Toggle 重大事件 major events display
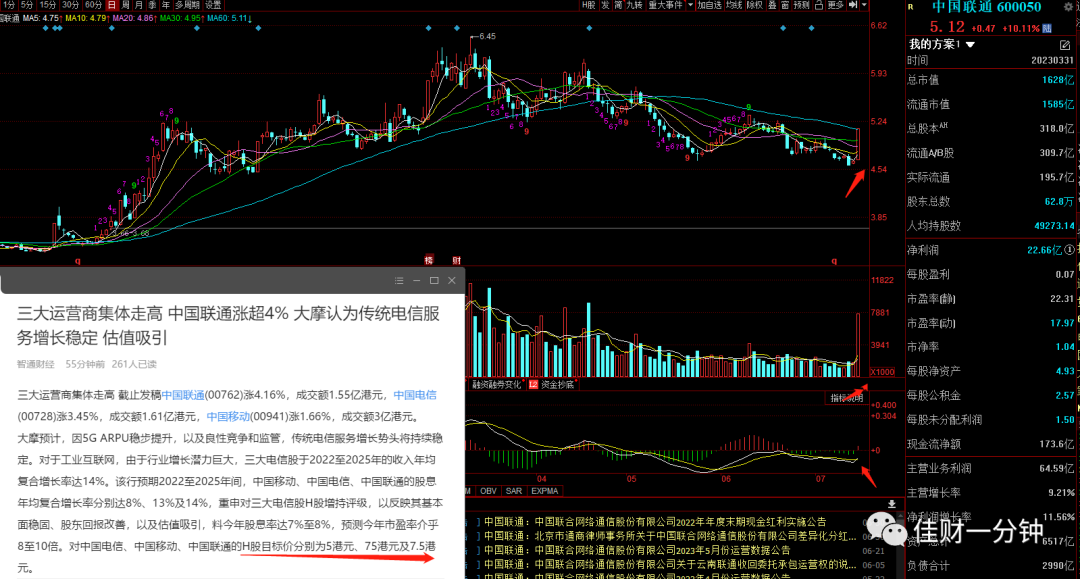 click(x=665, y=5)
